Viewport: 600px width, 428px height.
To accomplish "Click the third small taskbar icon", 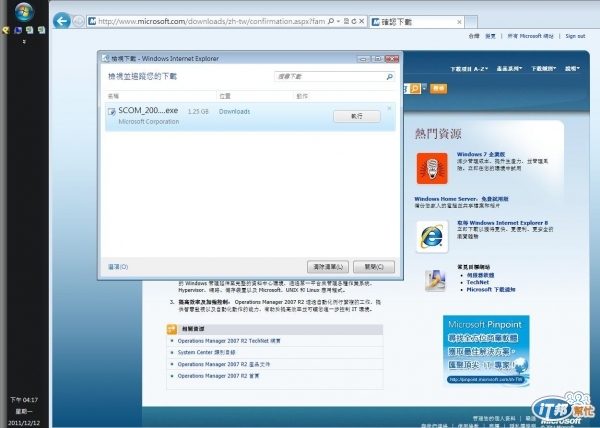I will [x=29, y=30].
